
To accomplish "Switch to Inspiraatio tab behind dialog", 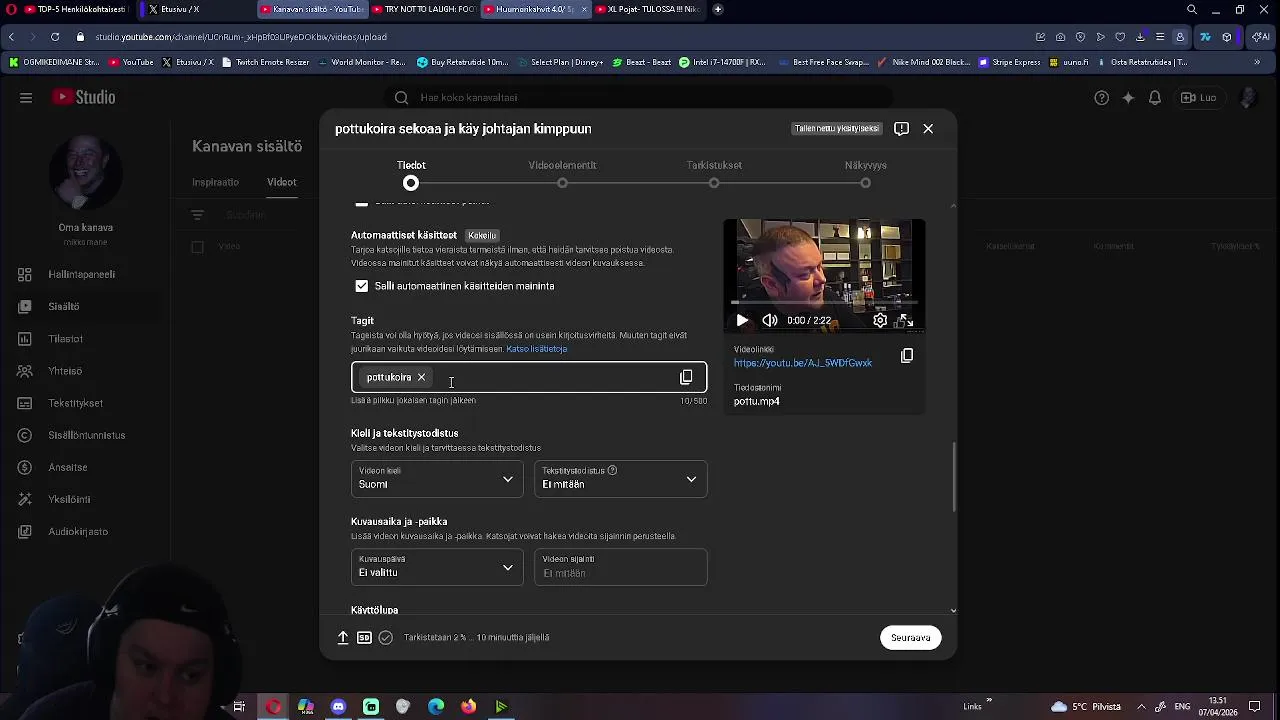I will coord(215,182).
